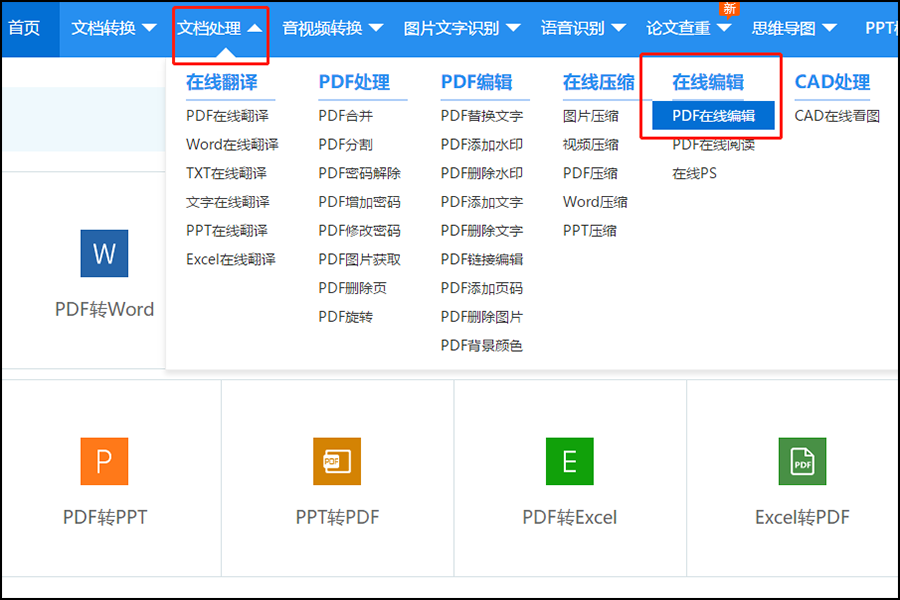Screen dimensions: 900x600
Task: Click the PDF合并 link
Action: pyautogui.click(x=346, y=116)
